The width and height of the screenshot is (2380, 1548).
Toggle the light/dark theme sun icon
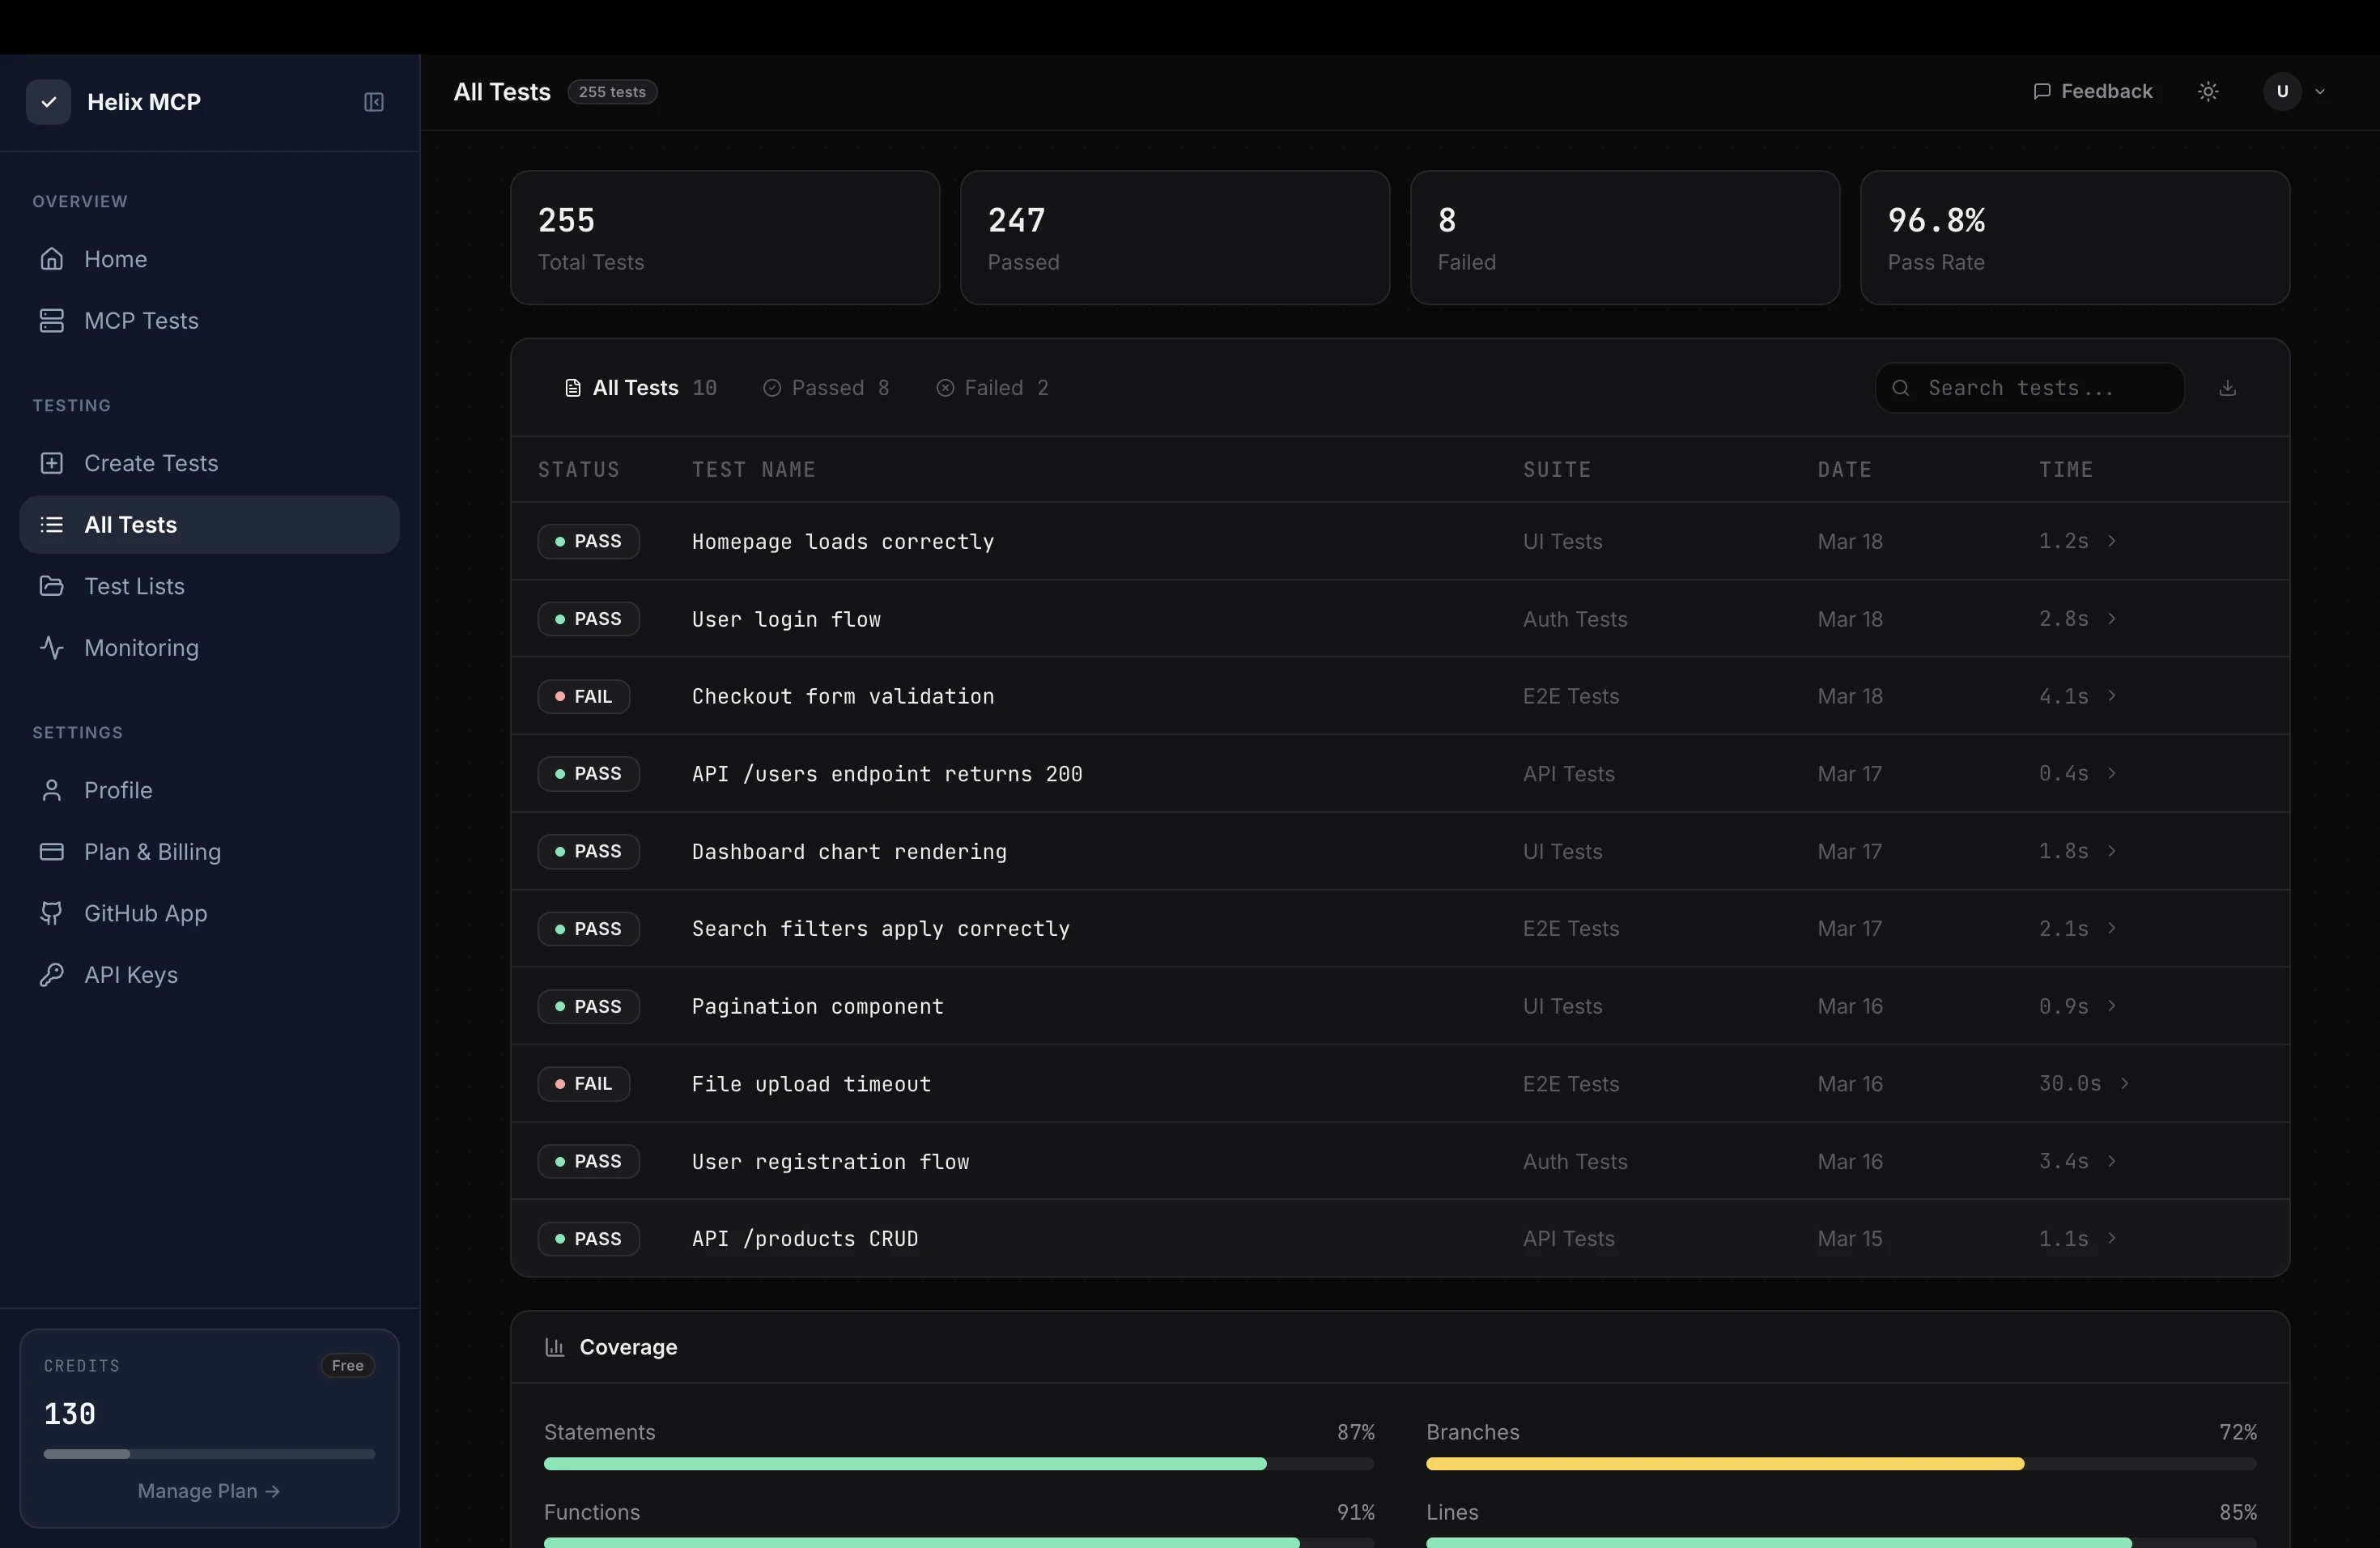[2208, 92]
